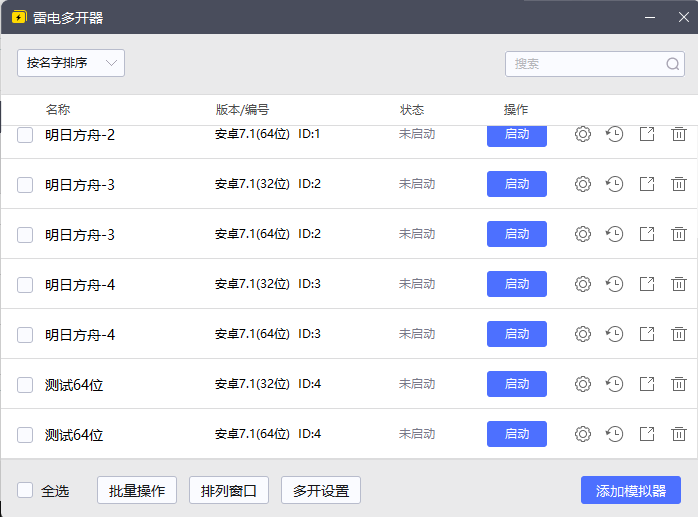This screenshot has width=698, height=517.
Task: Start the 明日方舟-4 32位 instance with 启动
Action: [516, 284]
